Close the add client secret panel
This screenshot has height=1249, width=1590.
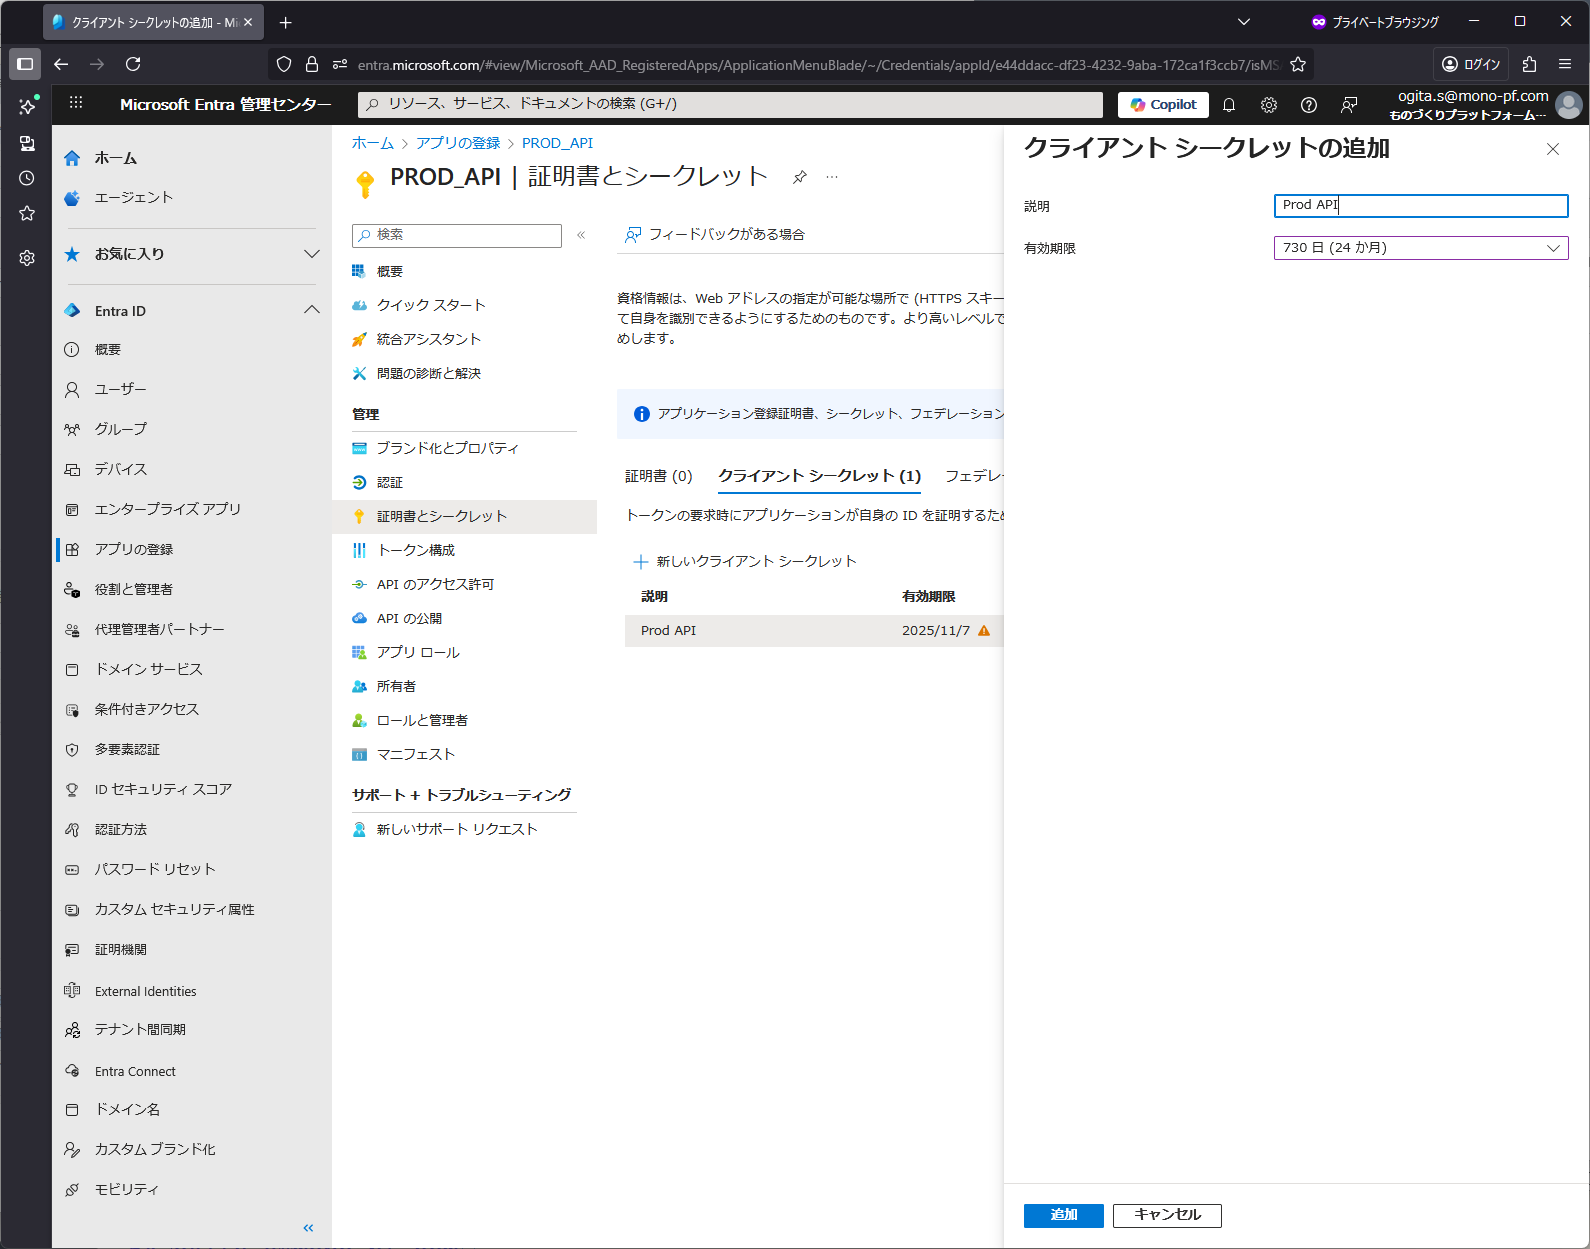1552,149
